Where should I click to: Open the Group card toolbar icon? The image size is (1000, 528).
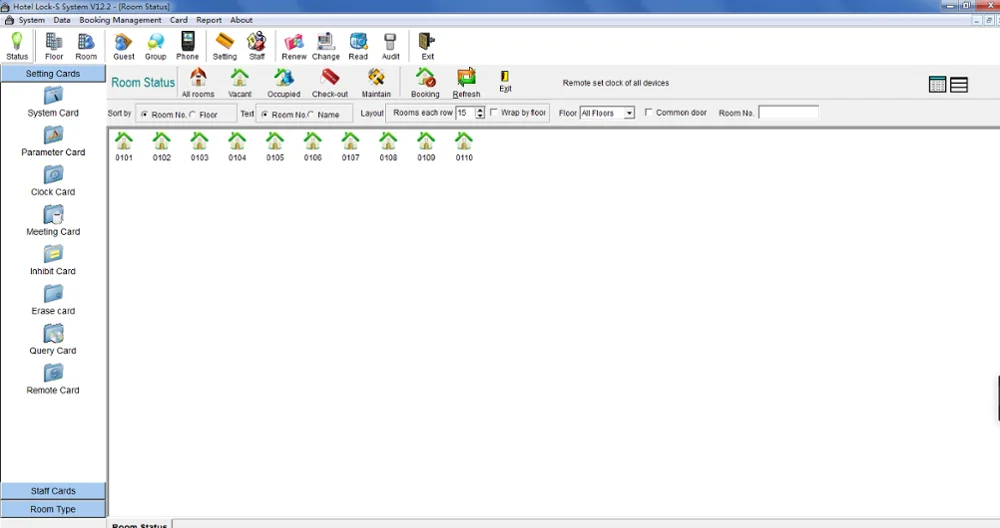[156, 46]
